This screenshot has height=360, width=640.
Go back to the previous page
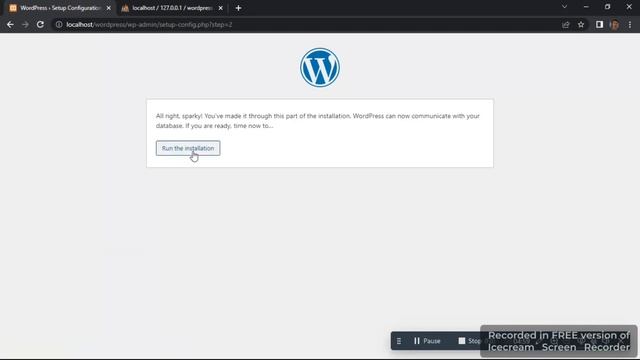coord(10,24)
